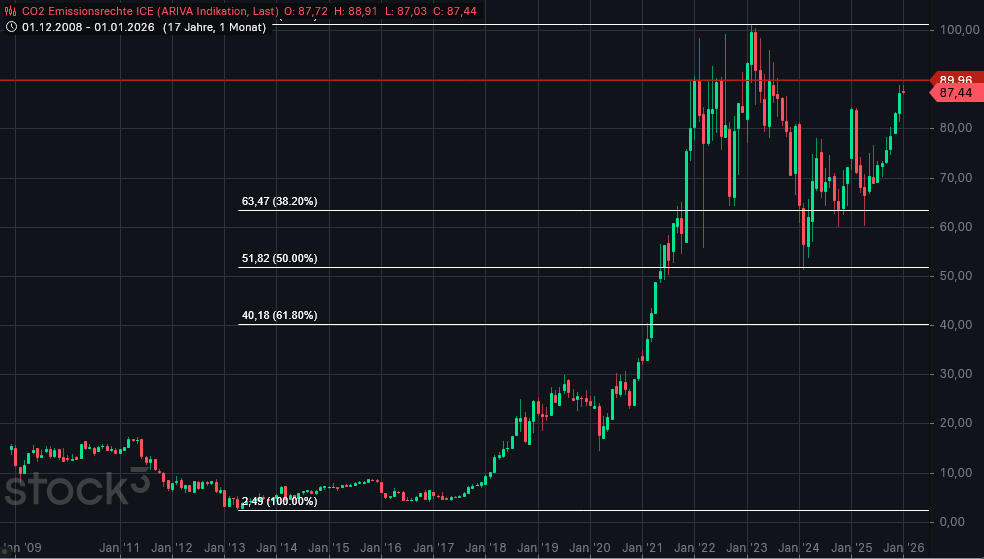Click the red 89,96 price line tag

tap(955, 80)
